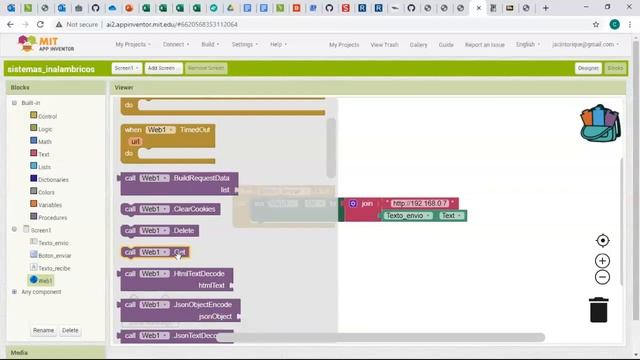
Task: Click the center workspace target icon
Action: pos(602,240)
